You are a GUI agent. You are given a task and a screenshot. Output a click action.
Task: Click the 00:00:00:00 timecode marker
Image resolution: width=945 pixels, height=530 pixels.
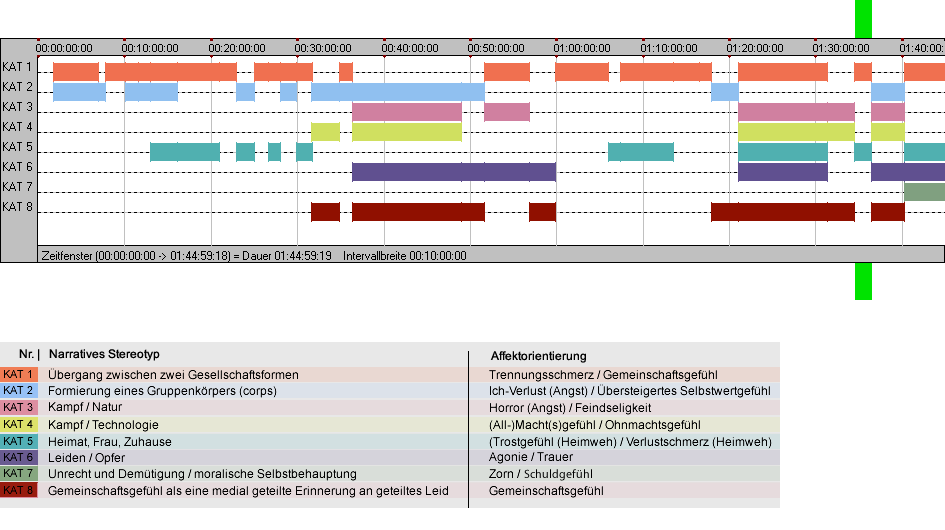(64, 48)
